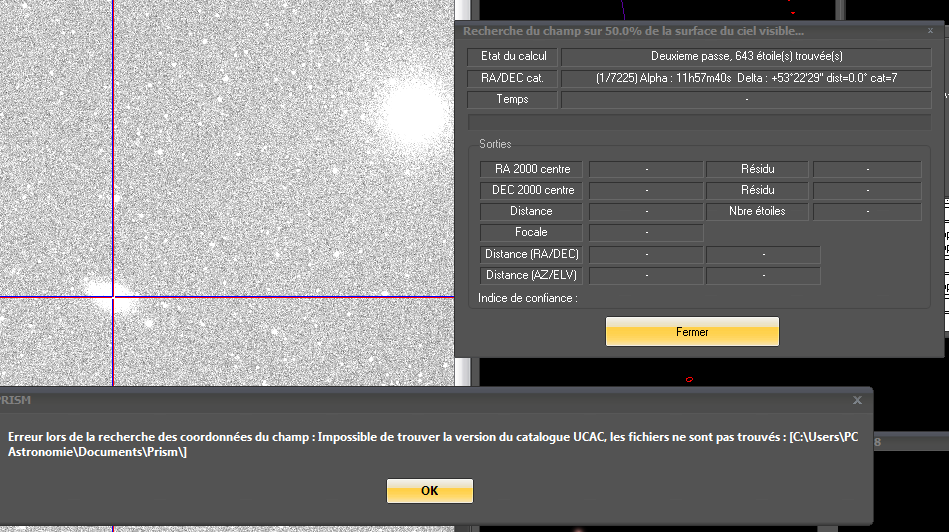Click the blue crosshair intersection on image

113,296
